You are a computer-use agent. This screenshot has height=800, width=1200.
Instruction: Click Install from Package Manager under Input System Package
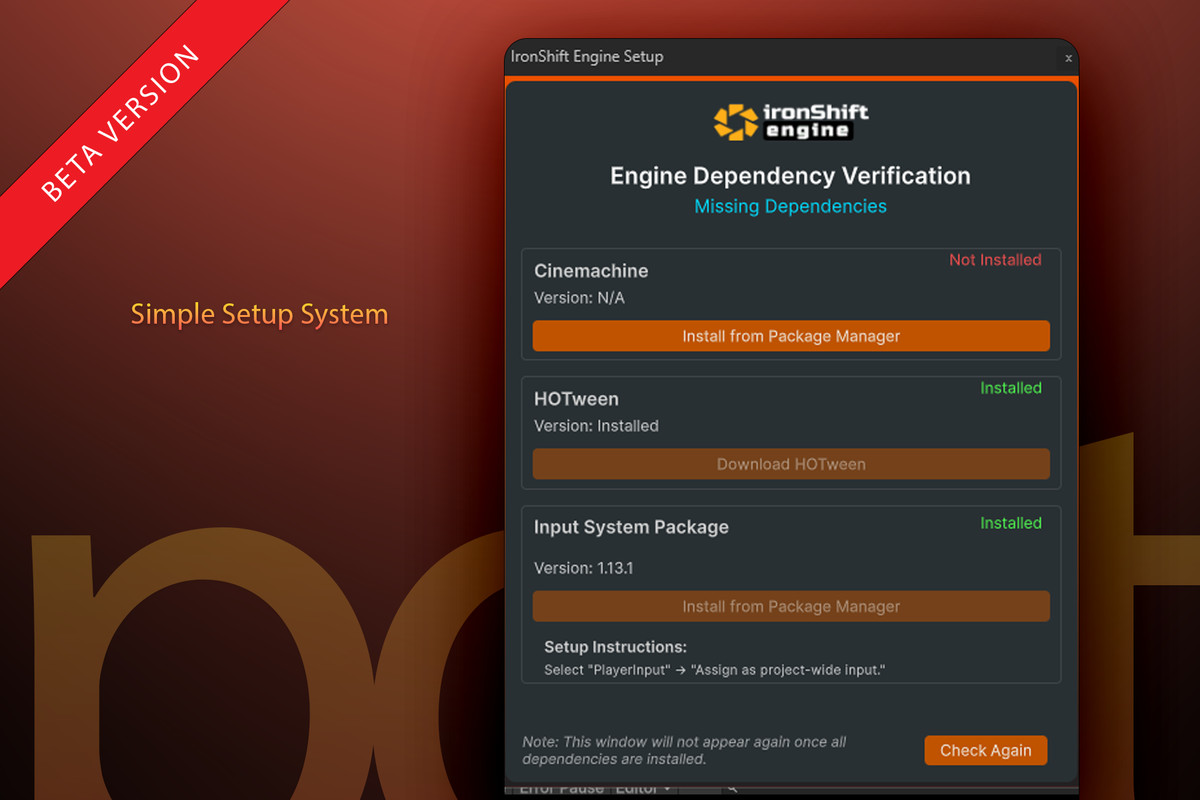click(x=791, y=606)
